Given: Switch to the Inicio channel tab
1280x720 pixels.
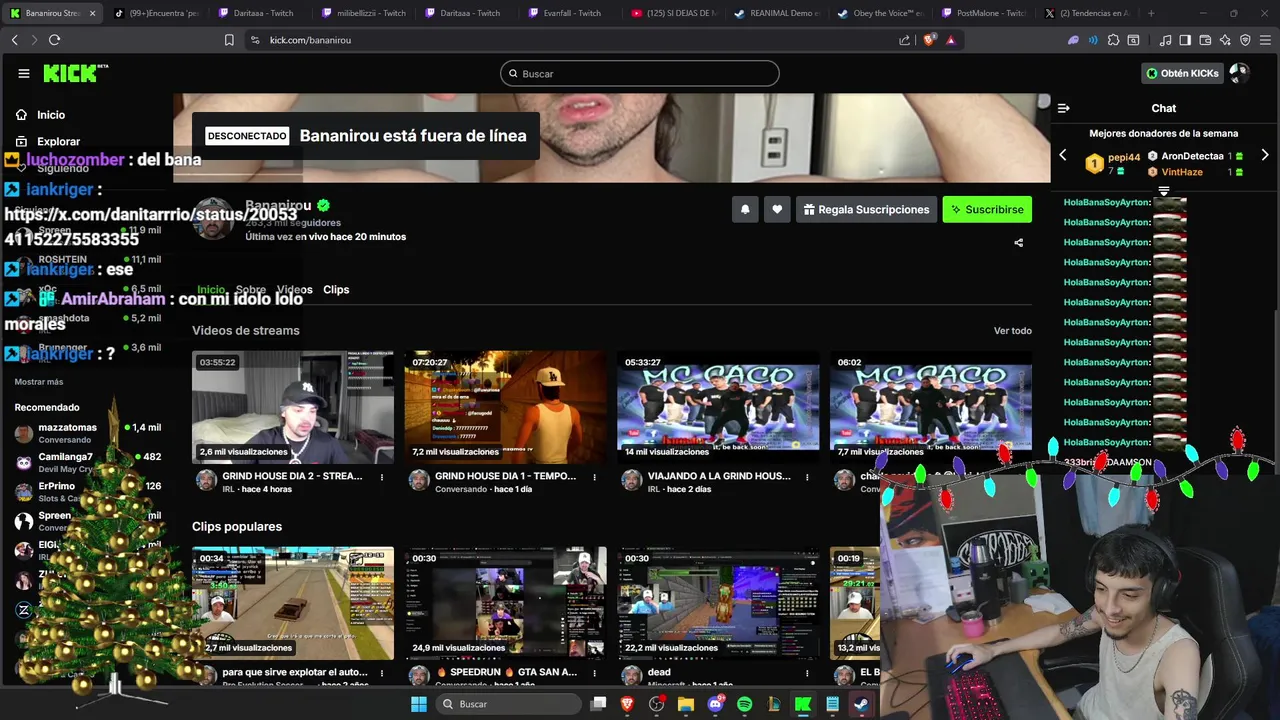Looking at the screenshot, I should pyautogui.click(x=211, y=289).
